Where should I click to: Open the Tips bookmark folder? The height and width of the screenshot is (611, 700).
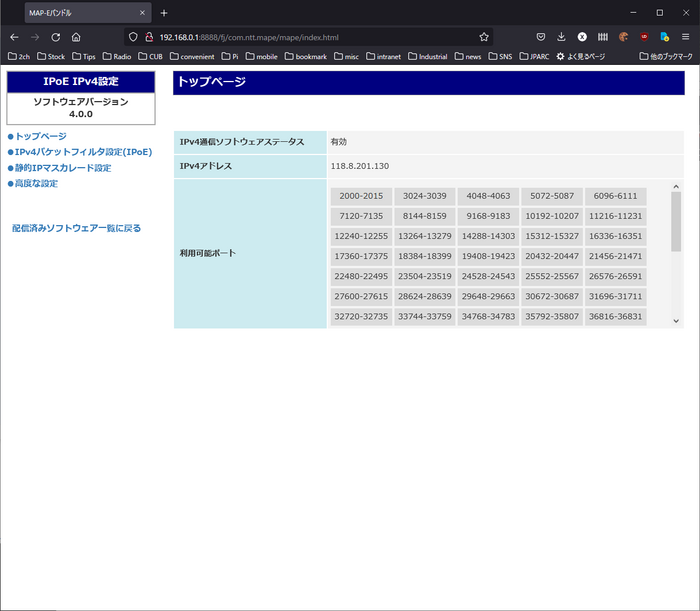pyautogui.click(x=84, y=57)
